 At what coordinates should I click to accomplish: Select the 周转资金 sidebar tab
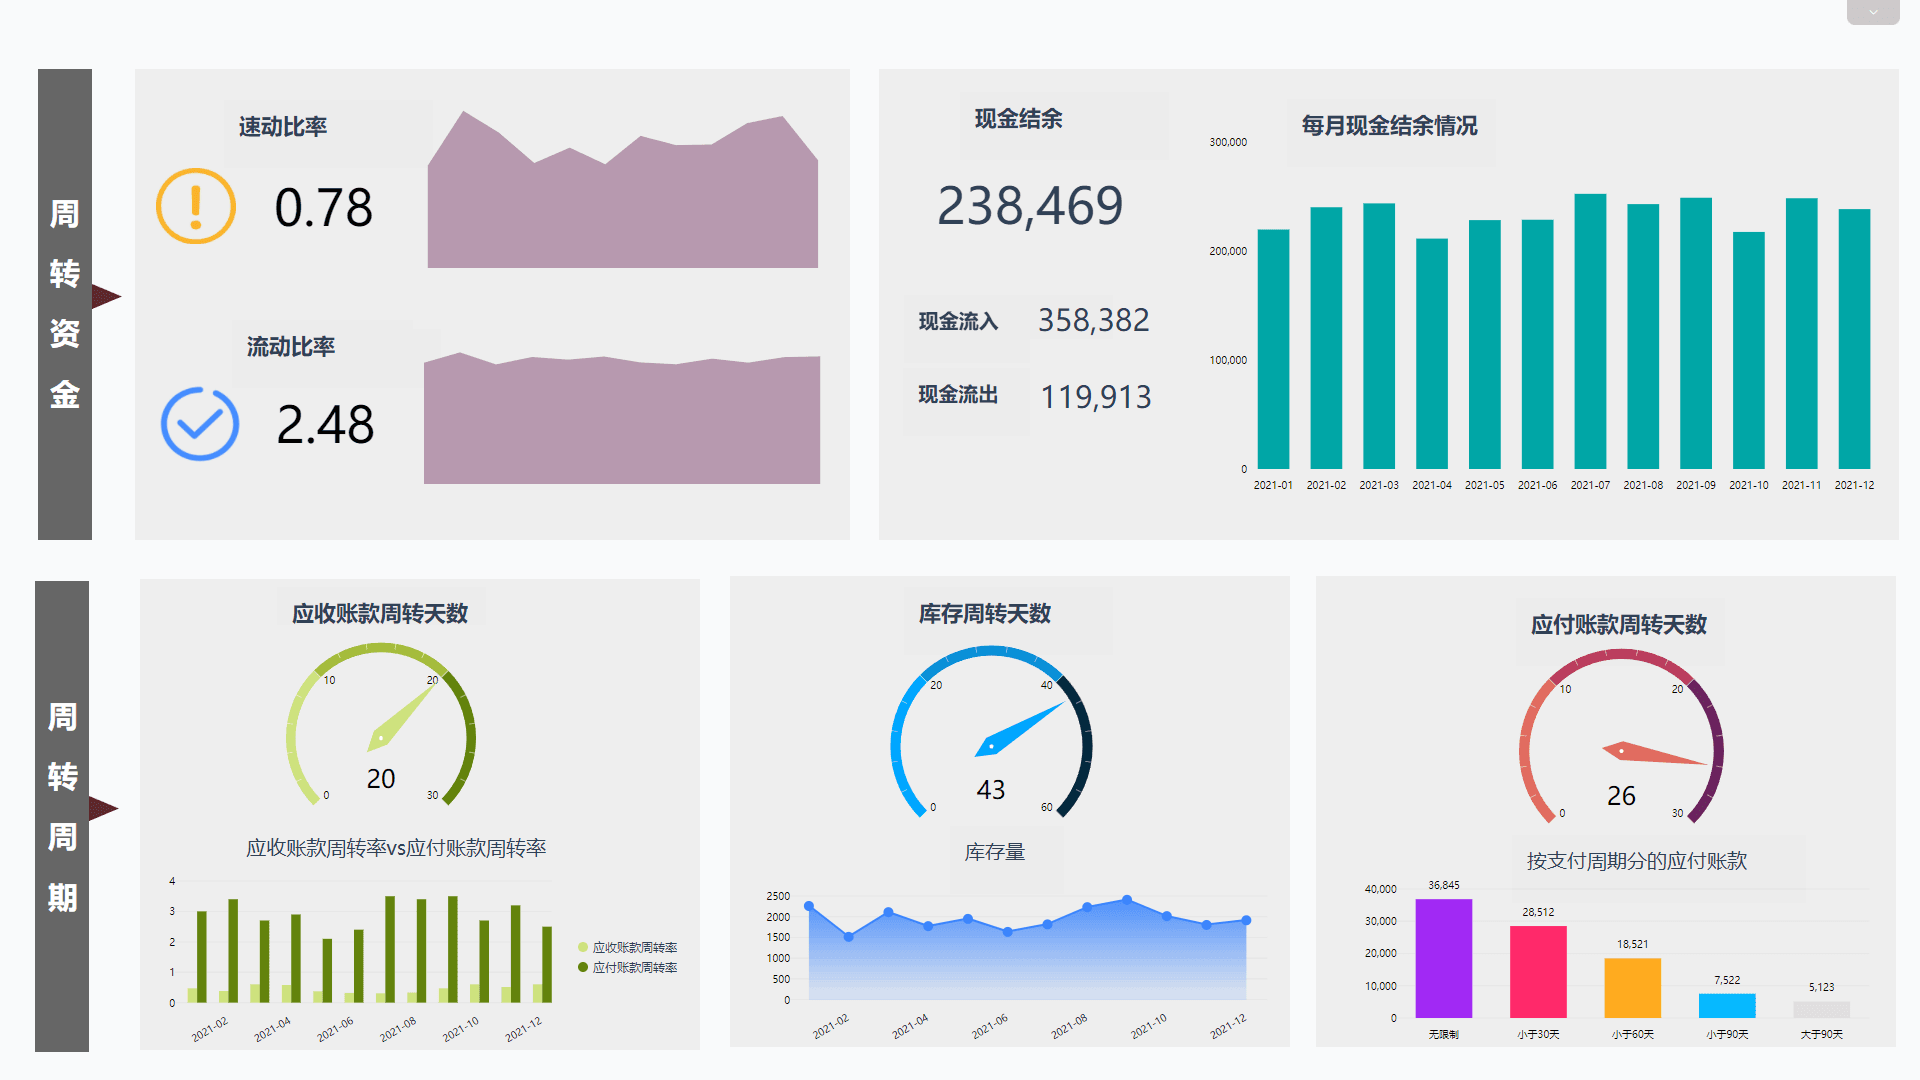(x=65, y=304)
